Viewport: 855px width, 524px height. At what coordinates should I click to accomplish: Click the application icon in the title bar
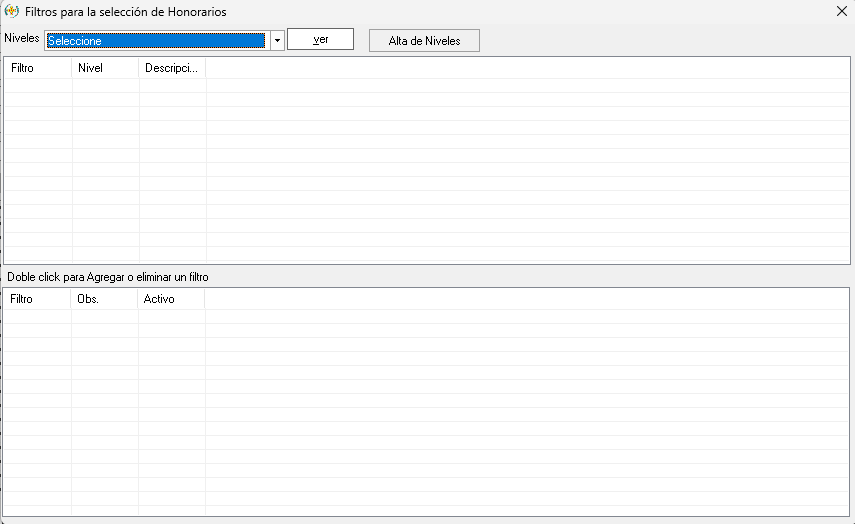point(13,11)
